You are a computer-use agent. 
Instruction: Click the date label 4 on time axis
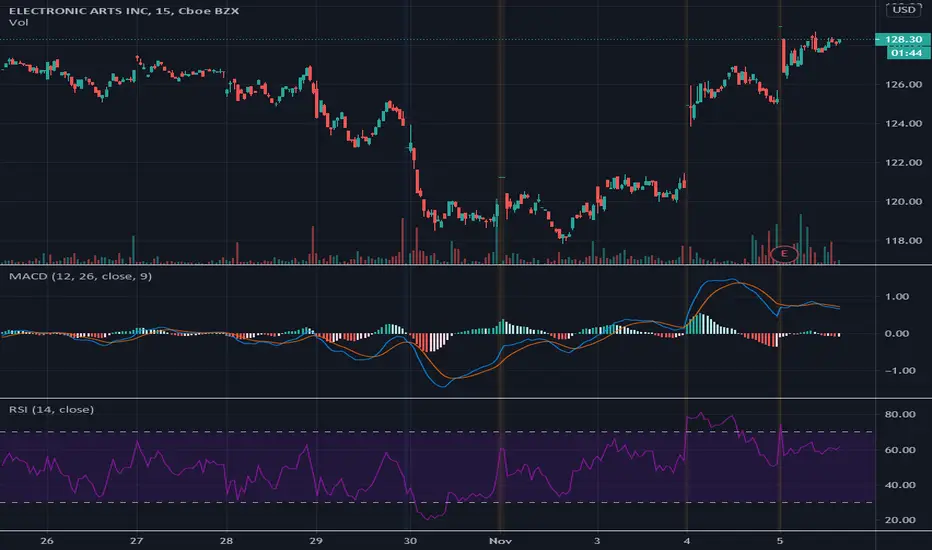(x=687, y=541)
